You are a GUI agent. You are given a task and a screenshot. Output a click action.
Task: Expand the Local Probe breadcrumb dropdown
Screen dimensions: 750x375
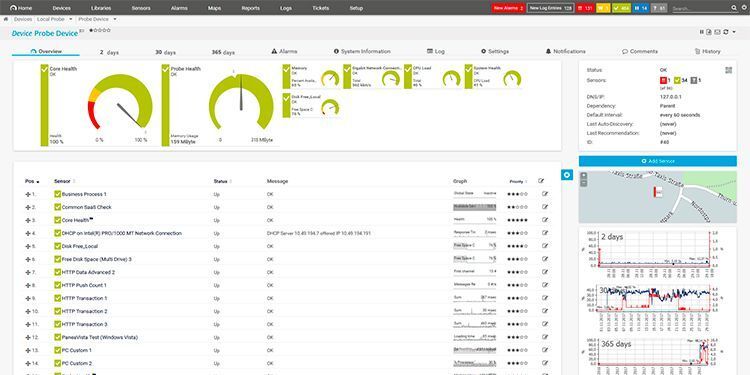point(71,20)
